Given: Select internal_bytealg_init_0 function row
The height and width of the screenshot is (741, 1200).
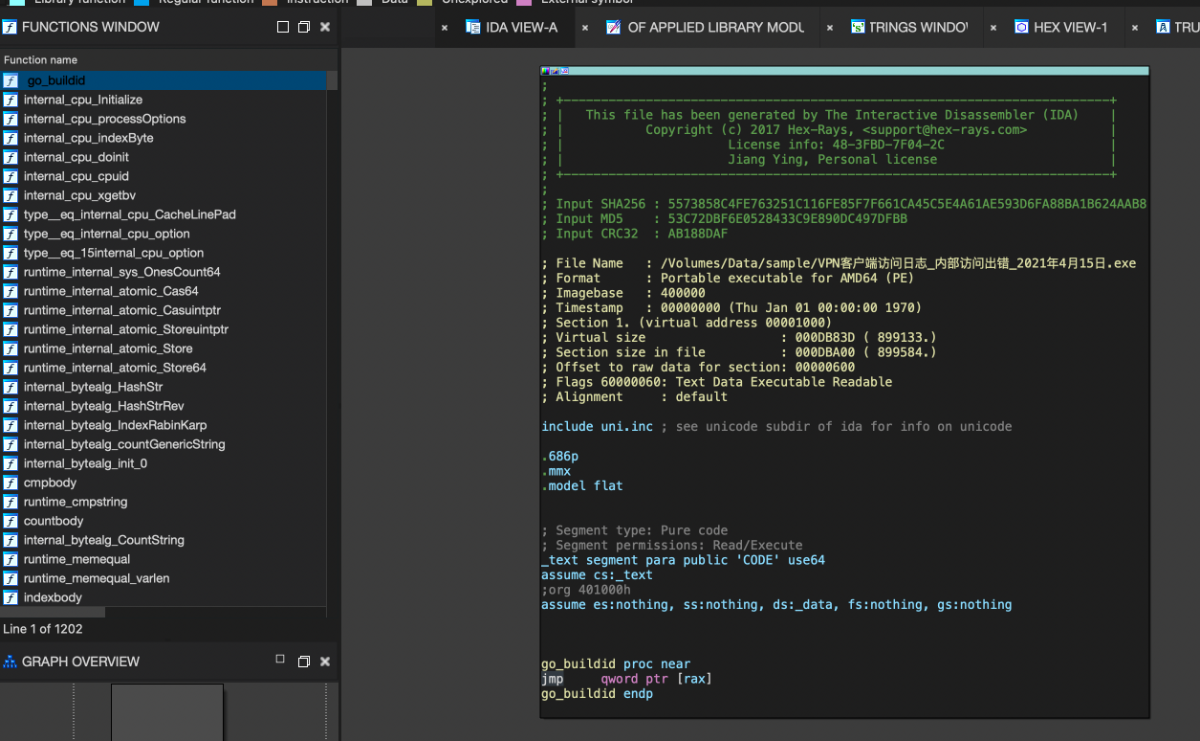Looking at the screenshot, I should click(x=163, y=464).
